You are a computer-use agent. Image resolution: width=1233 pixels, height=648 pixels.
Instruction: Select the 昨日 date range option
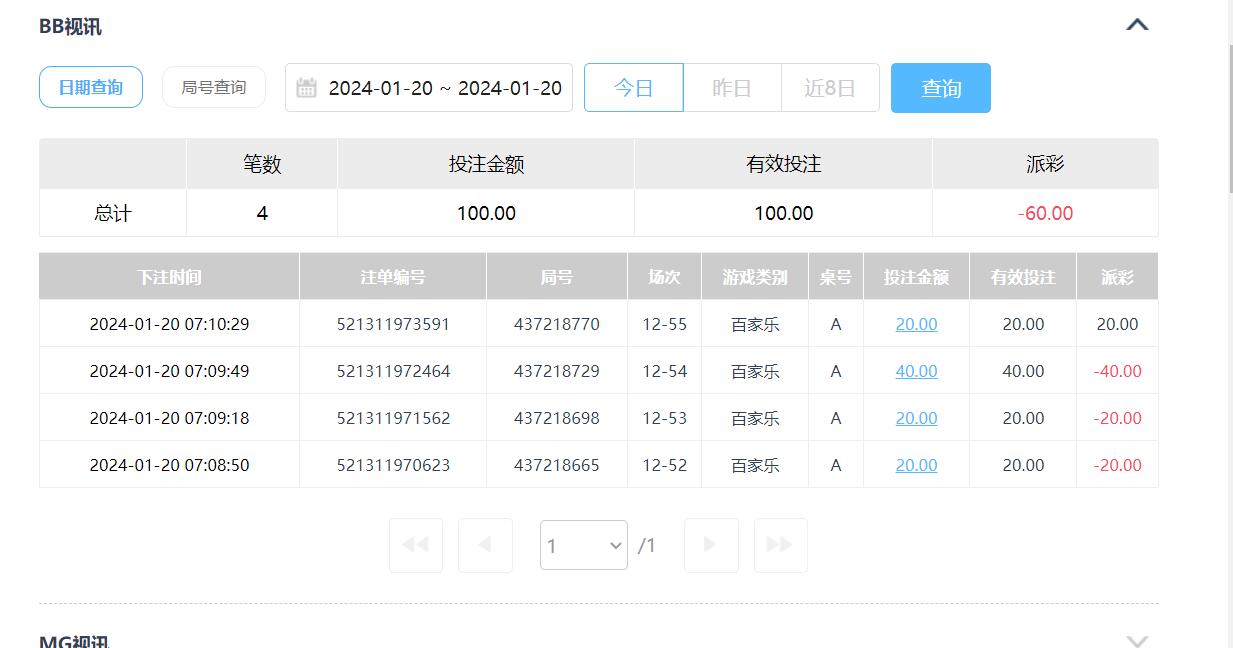click(x=732, y=88)
